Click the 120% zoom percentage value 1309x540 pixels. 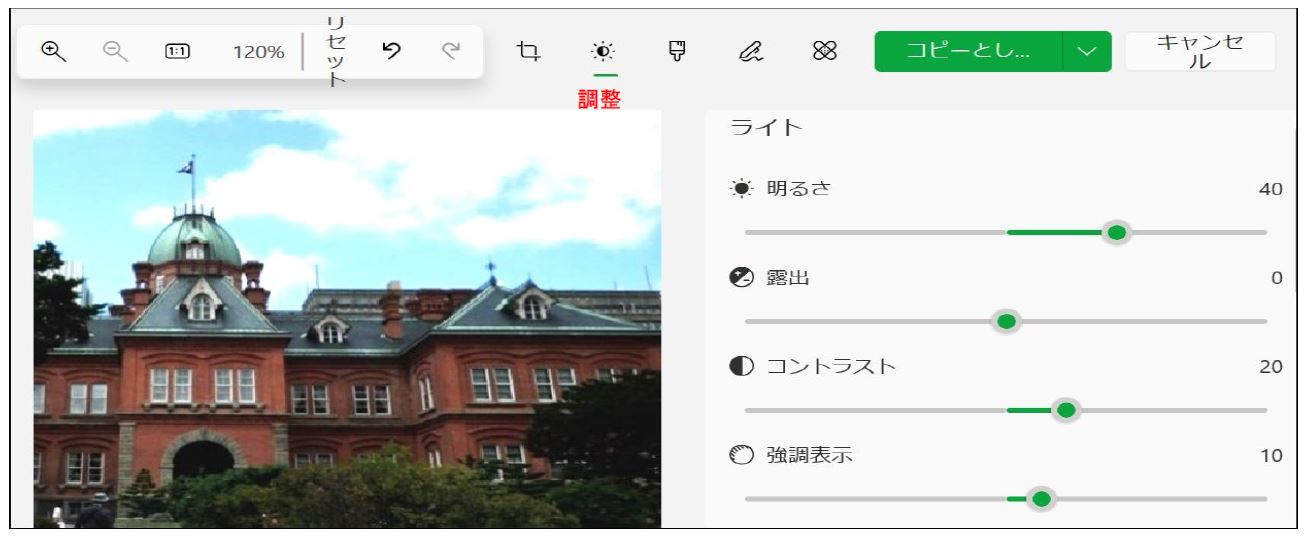(x=258, y=51)
